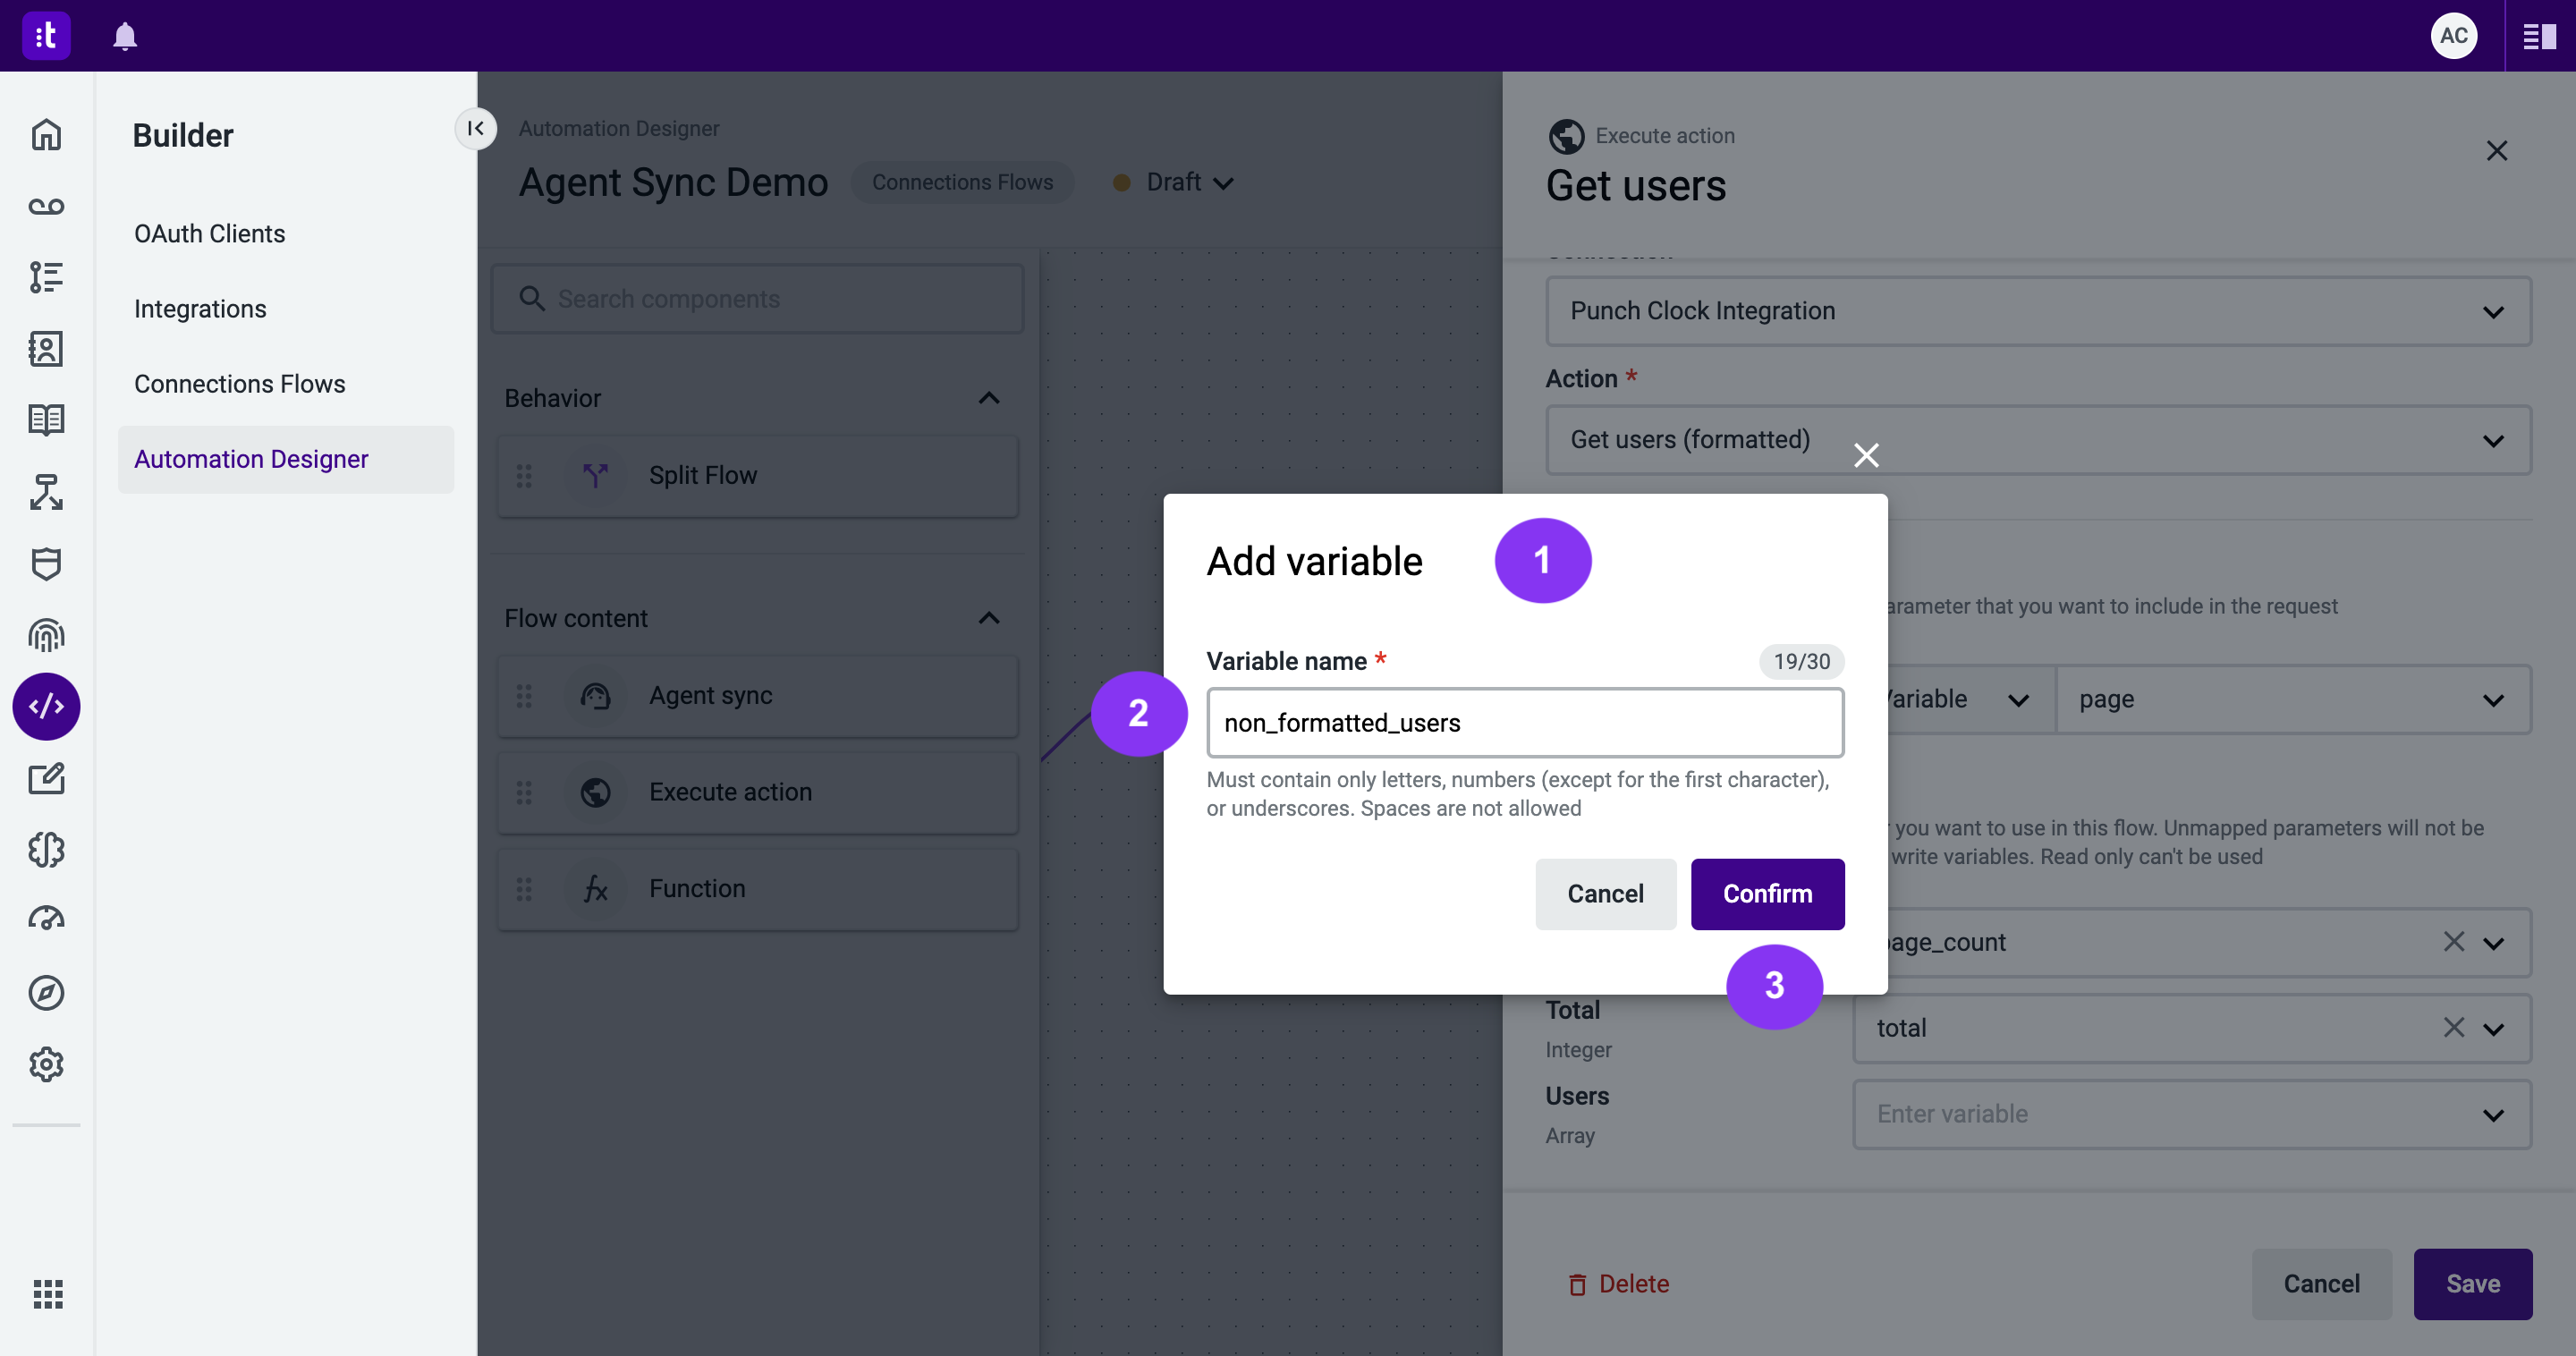
Task: Click the Search components field
Action: coord(758,299)
